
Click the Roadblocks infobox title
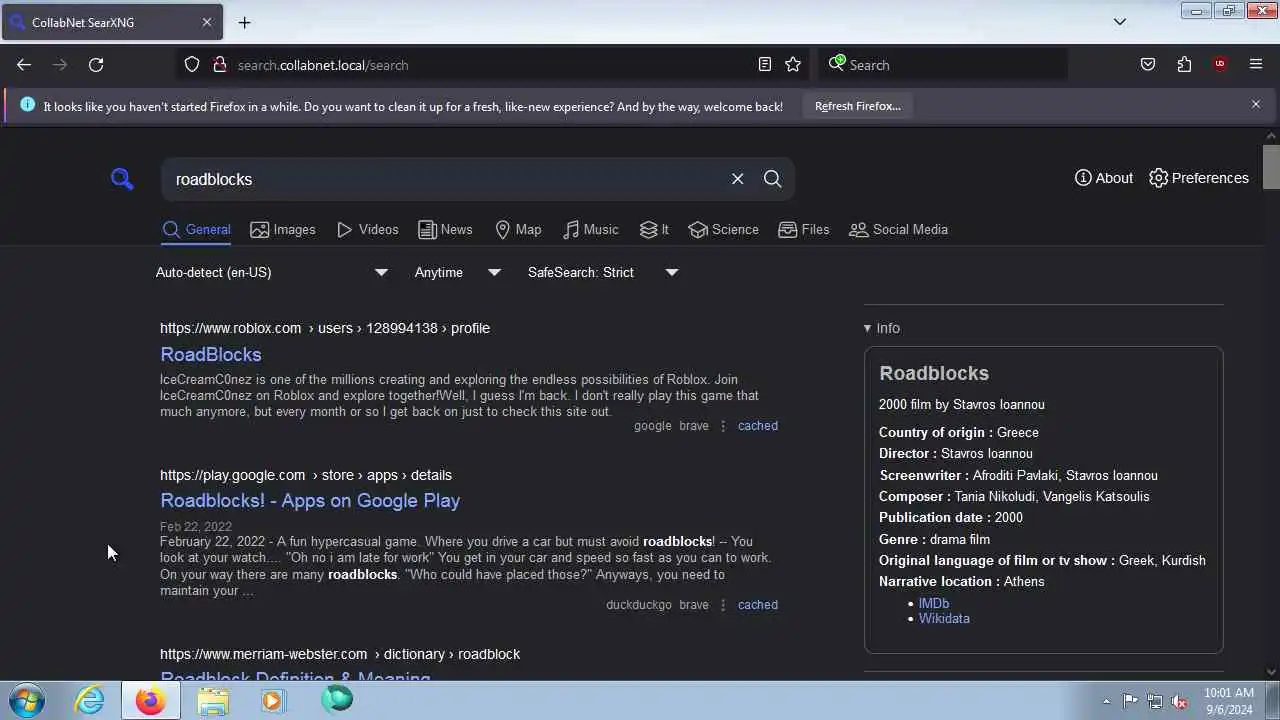click(934, 373)
